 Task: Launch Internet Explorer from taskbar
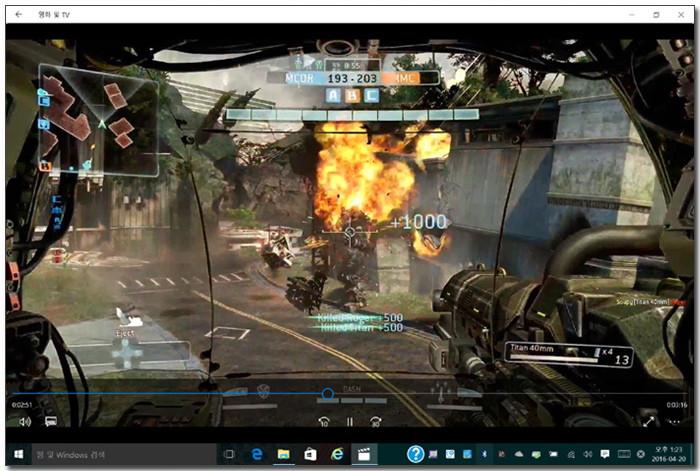tap(337, 454)
